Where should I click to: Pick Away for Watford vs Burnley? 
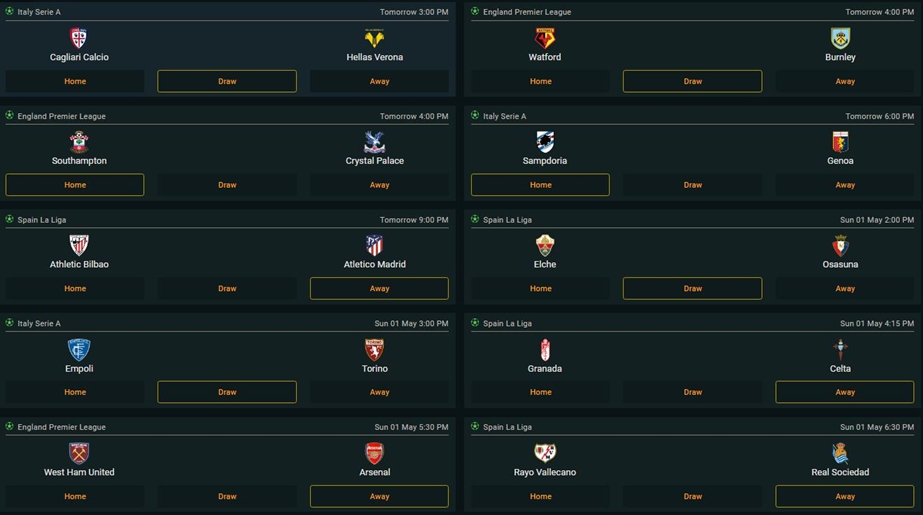(x=845, y=81)
